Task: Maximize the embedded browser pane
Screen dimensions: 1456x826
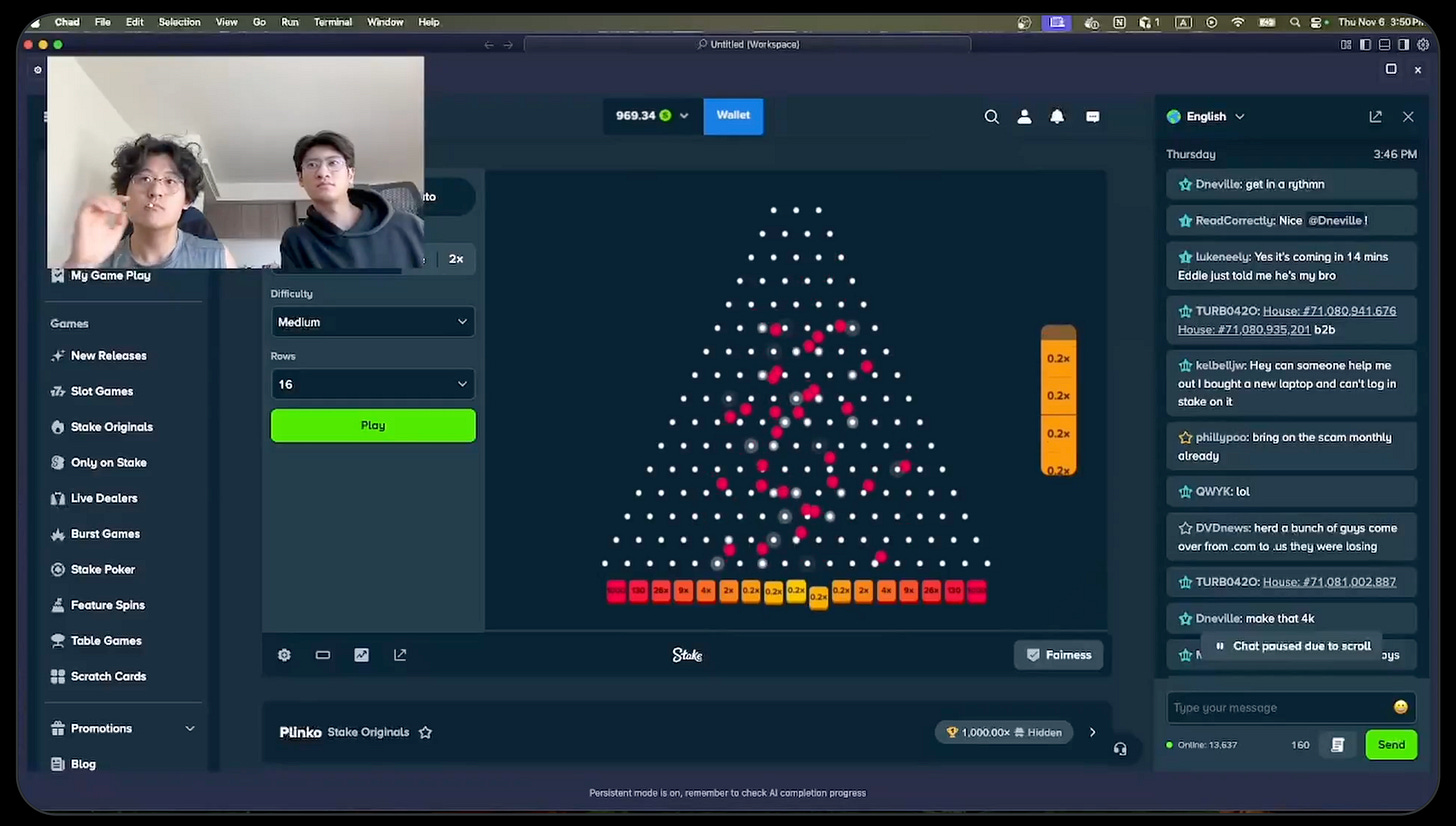Action: (1391, 69)
